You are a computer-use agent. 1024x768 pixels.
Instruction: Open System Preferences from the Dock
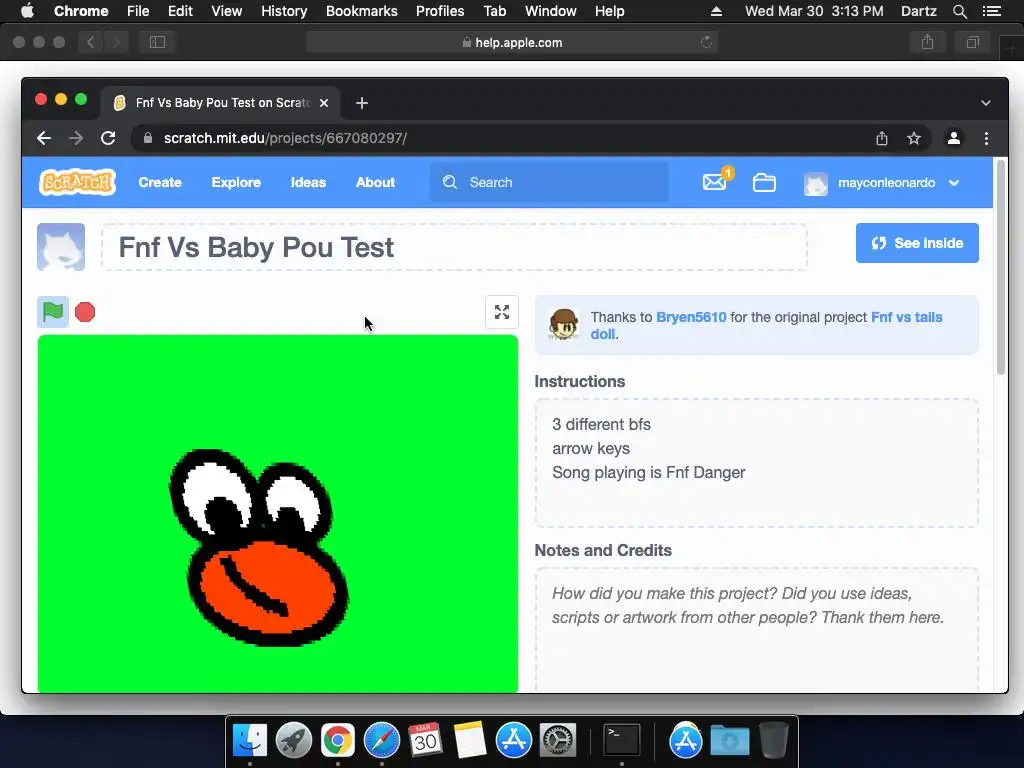coord(558,740)
